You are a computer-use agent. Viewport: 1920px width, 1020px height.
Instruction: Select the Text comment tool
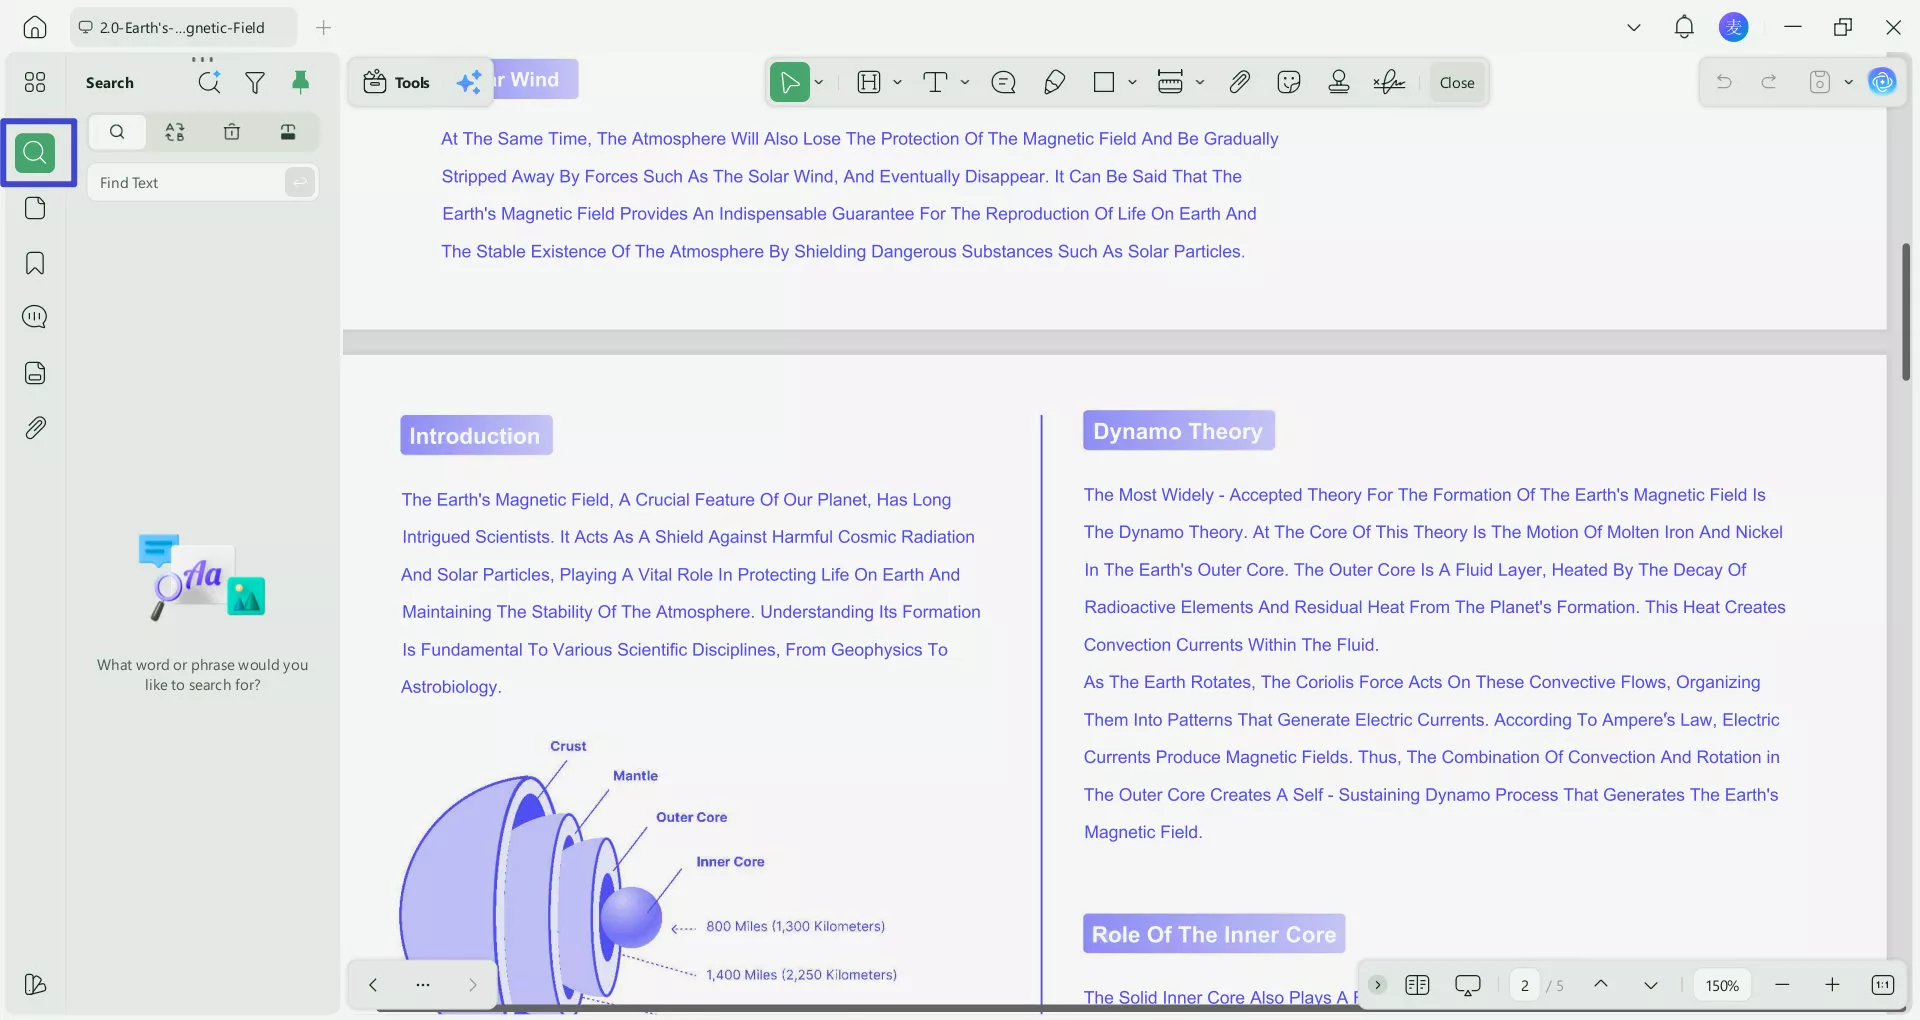pos(935,83)
